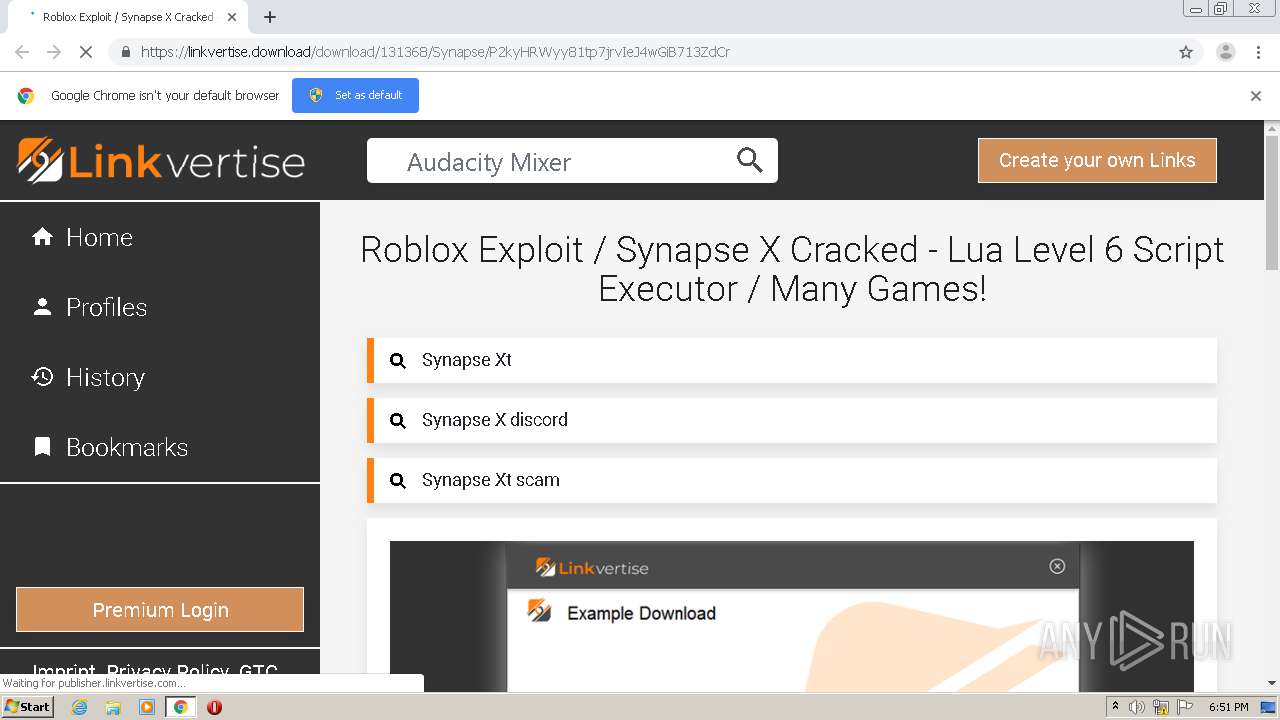Click the address bar URL

tap(435, 52)
